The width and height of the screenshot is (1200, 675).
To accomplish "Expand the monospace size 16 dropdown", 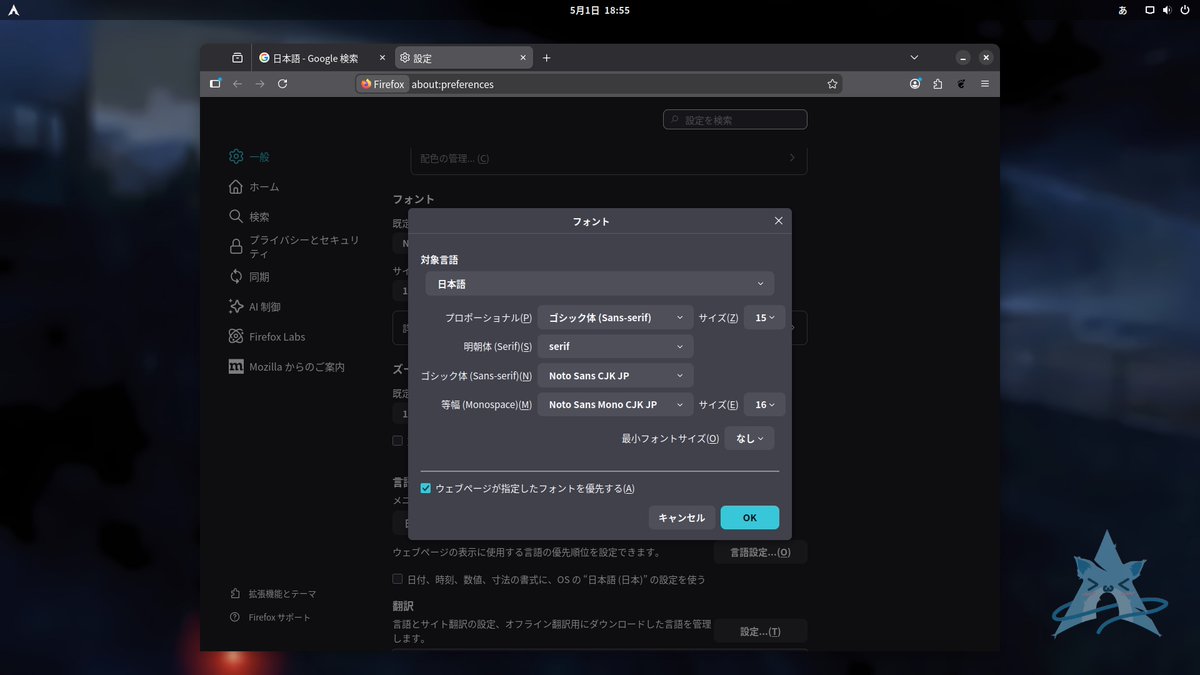I will (x=764, y=405).
